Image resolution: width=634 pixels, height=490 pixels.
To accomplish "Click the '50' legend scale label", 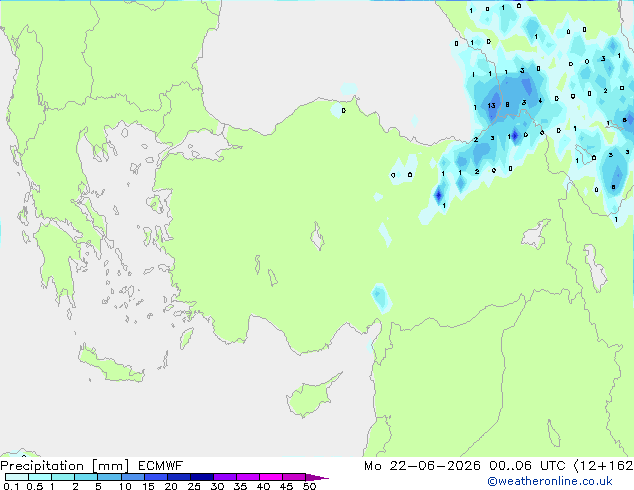I will coord(309,486).
